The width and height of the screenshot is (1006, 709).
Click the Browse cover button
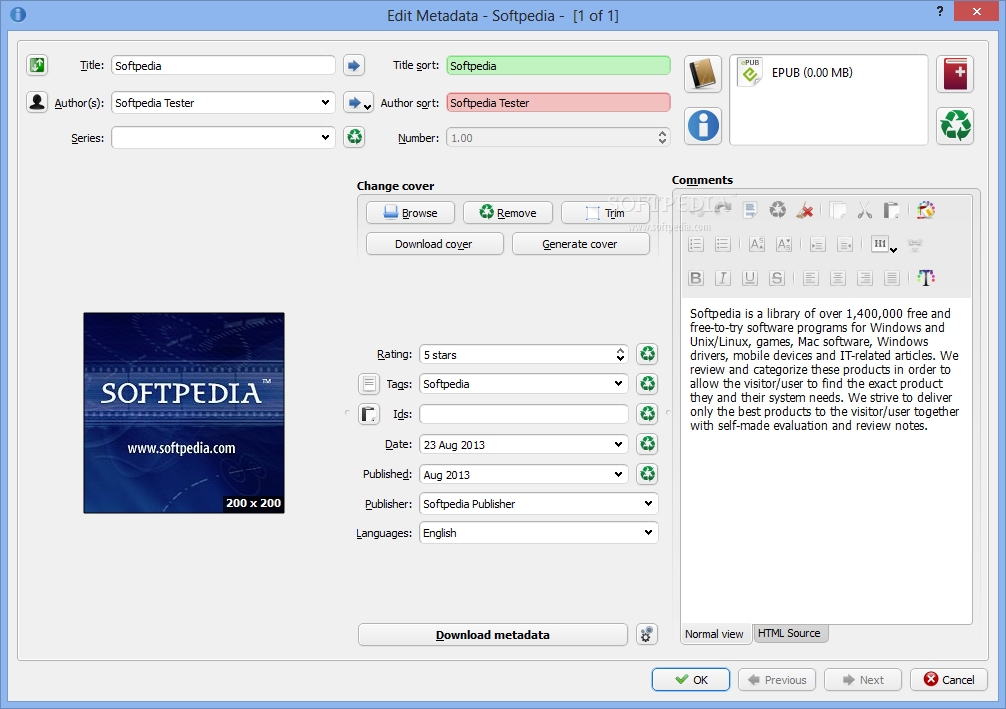tap(411, 212)
